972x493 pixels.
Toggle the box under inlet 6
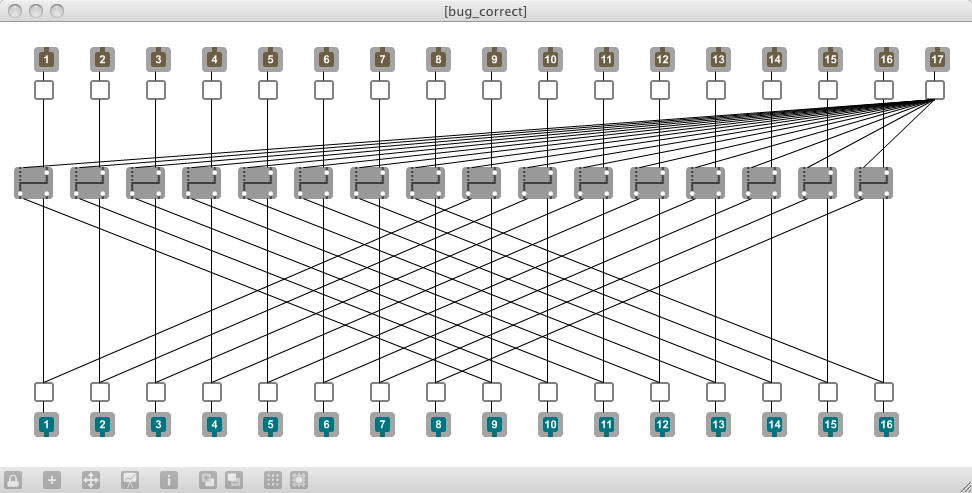pos(324,90)
